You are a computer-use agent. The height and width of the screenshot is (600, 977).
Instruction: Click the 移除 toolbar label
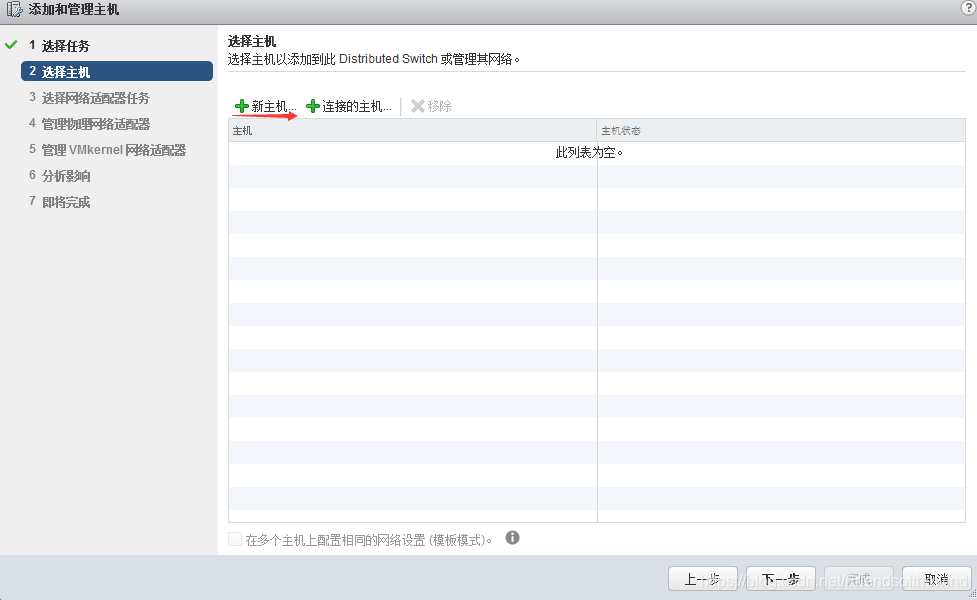439,107
